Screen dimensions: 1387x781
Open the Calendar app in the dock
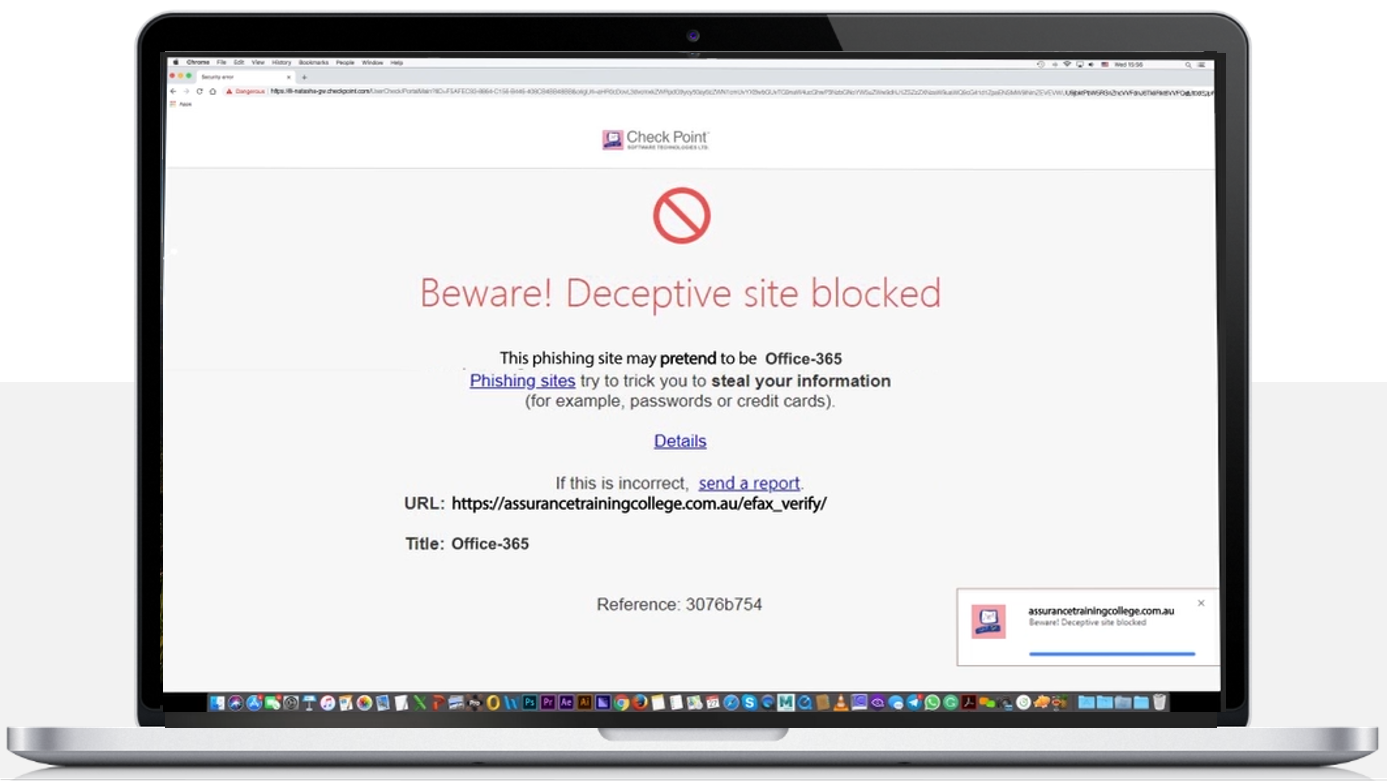point(713,703)
